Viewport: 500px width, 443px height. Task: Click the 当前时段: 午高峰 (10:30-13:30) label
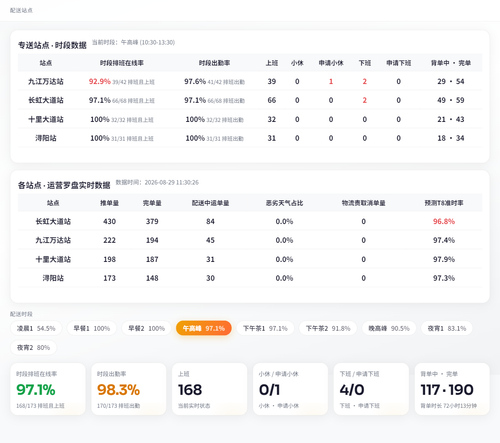pyautogui.click(x=133, y=42)
